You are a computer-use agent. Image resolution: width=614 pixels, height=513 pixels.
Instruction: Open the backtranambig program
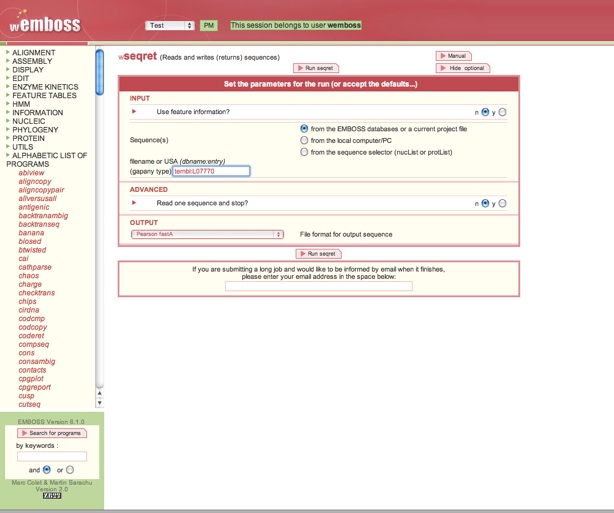coord(43,216)
